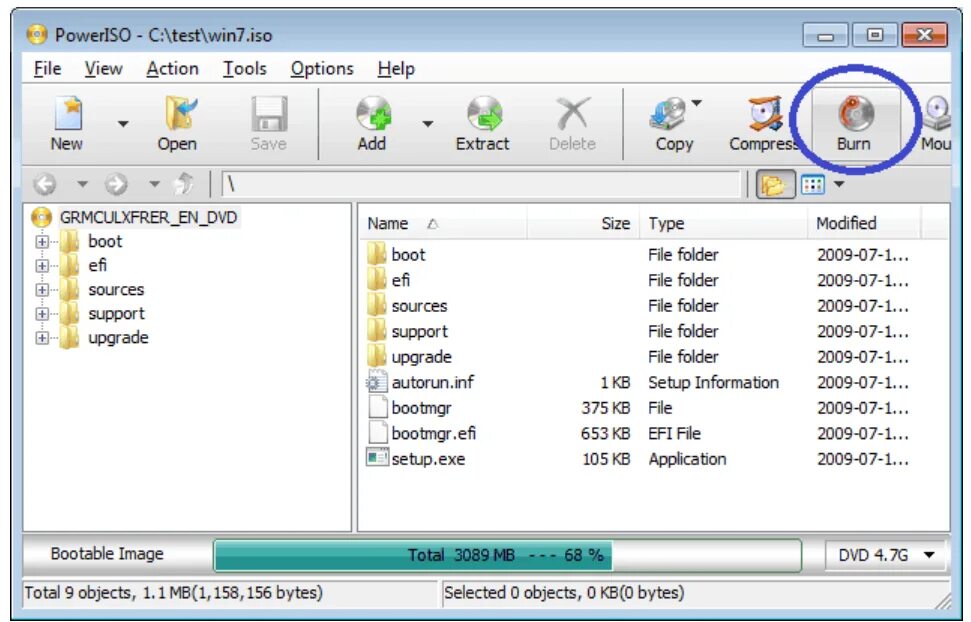Click the Burn disc icon
This screenshot has width=971, height=622.
(x=856, y=114)
